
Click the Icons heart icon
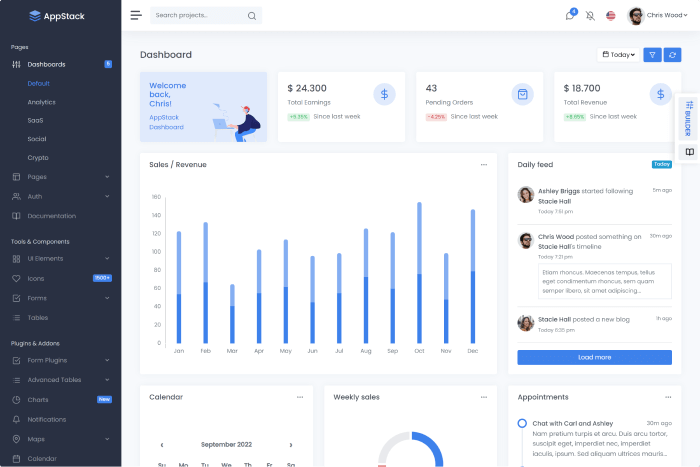[x=17, y=278]
